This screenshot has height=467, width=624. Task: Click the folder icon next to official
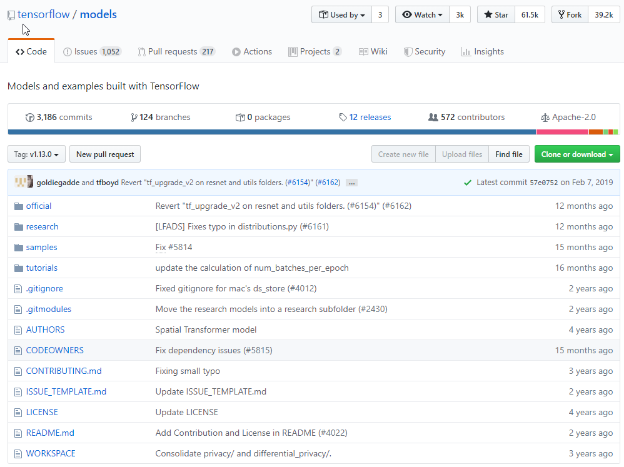click(18, 206)
